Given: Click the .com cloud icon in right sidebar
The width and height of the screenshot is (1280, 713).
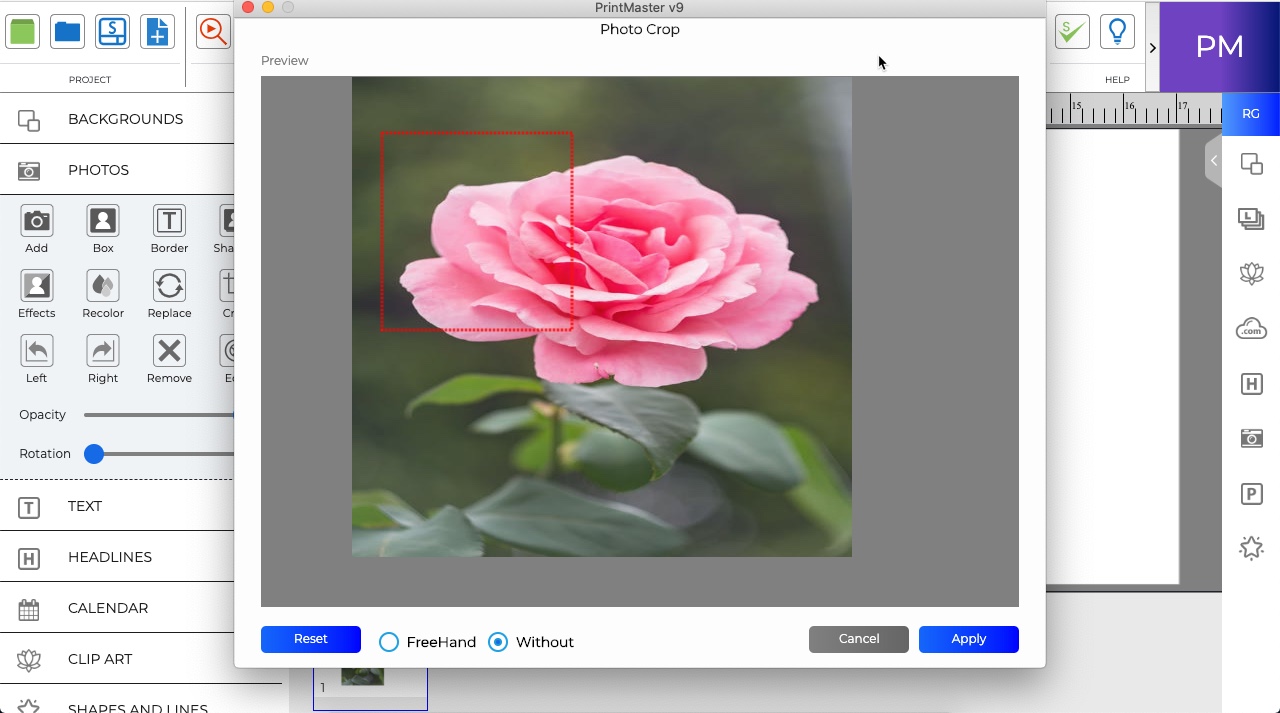Looking at the screenshot, I should [x=1251, y=328].
